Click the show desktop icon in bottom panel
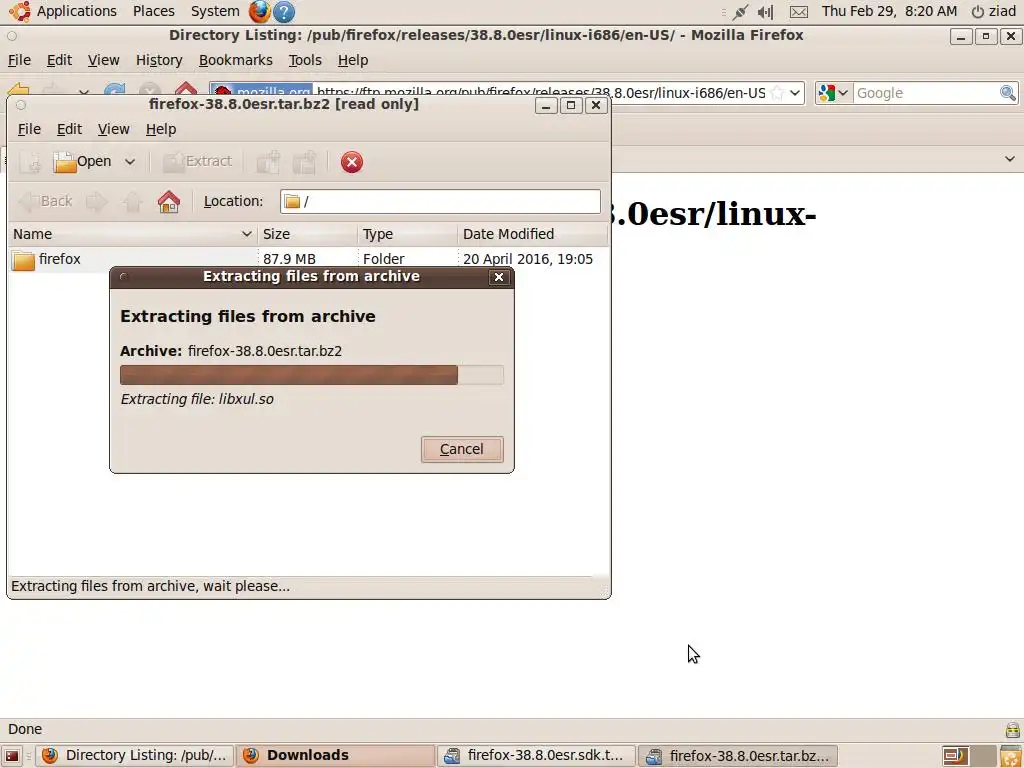 12,756
